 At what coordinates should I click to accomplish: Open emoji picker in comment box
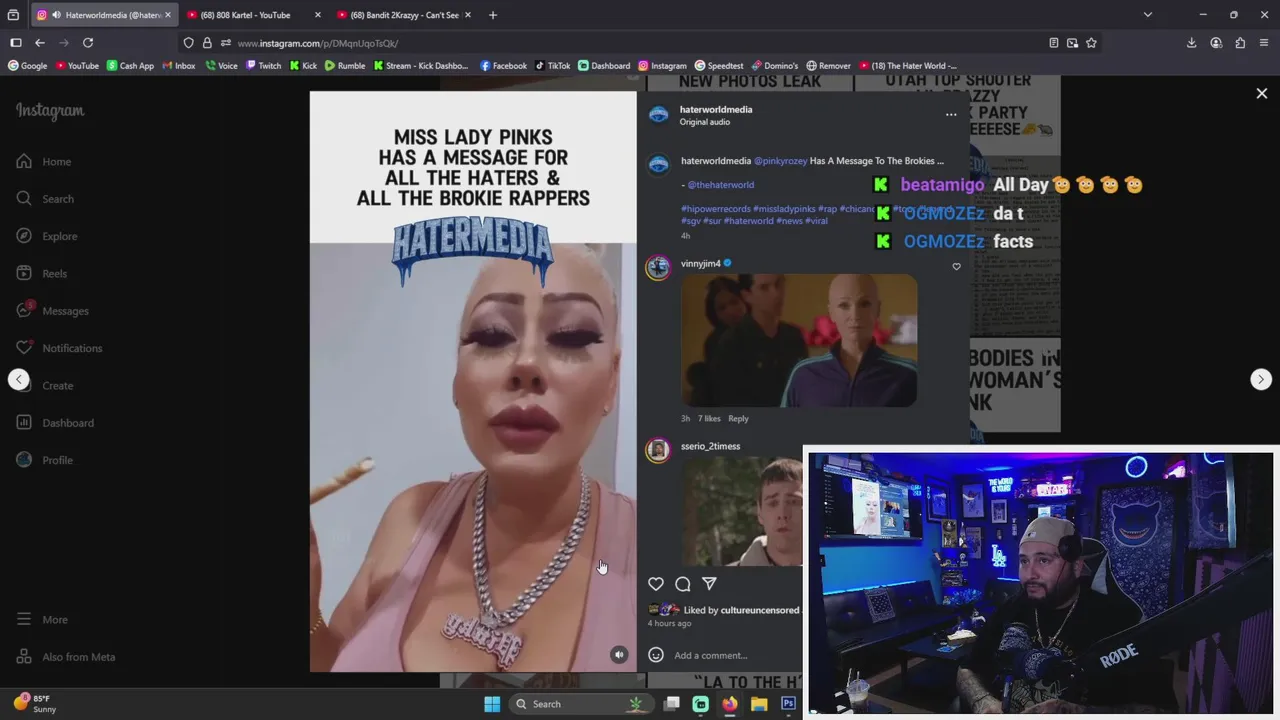(x=656, y=655)
